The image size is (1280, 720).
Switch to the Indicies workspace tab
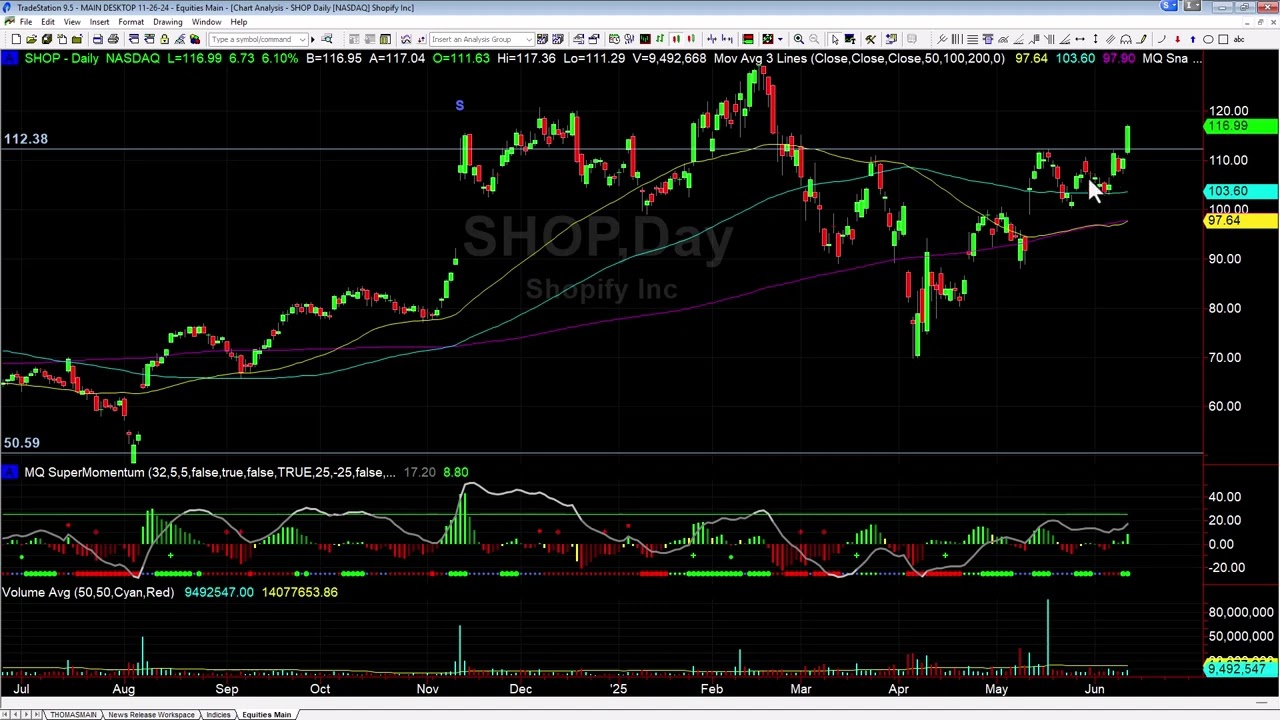coord(218,714)
